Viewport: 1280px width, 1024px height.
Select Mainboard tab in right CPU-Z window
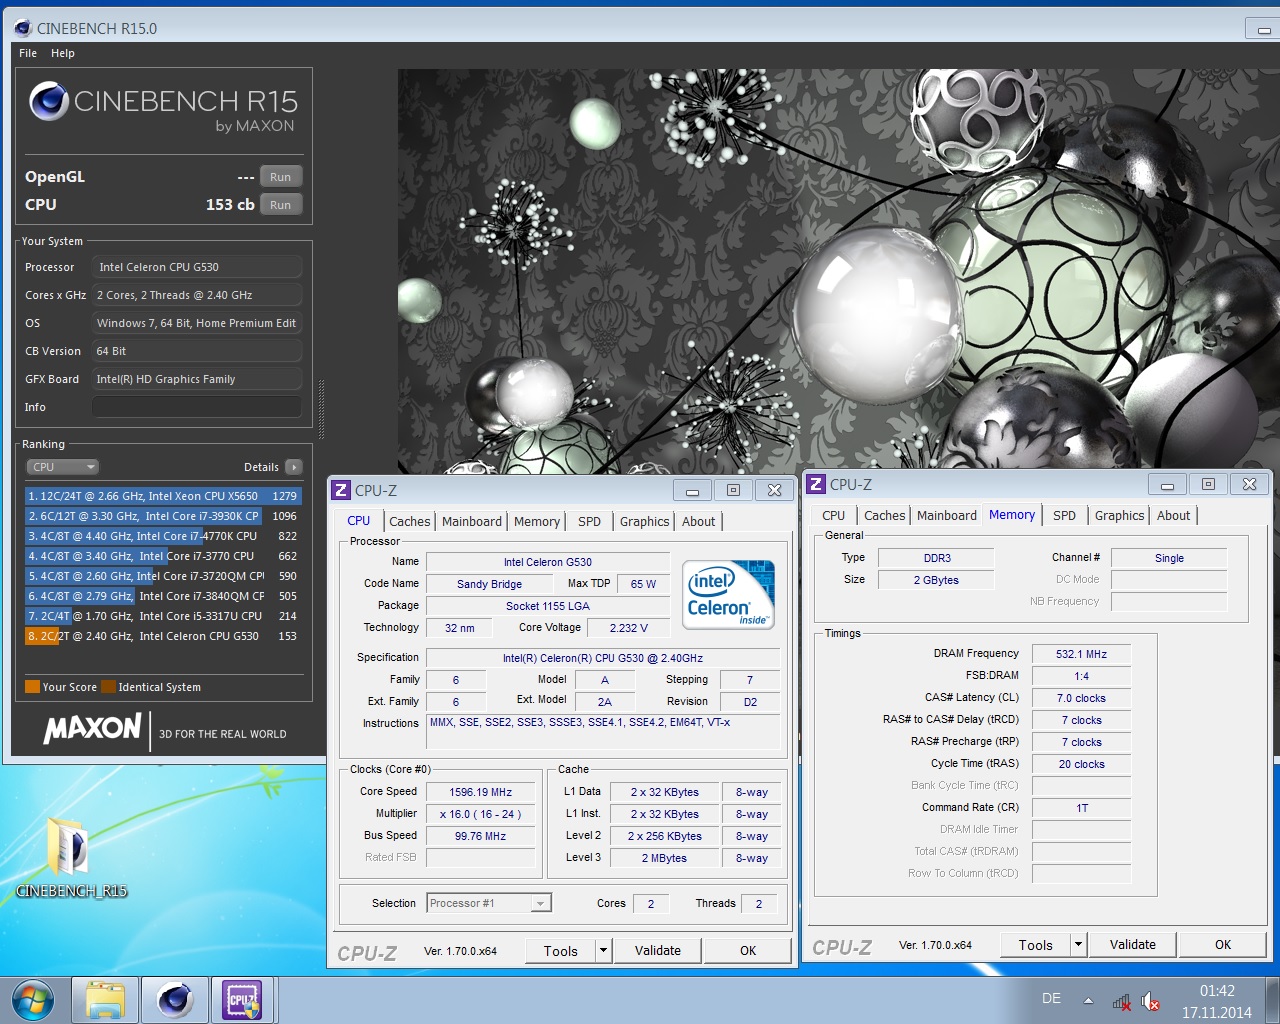(x=947, y=516)
